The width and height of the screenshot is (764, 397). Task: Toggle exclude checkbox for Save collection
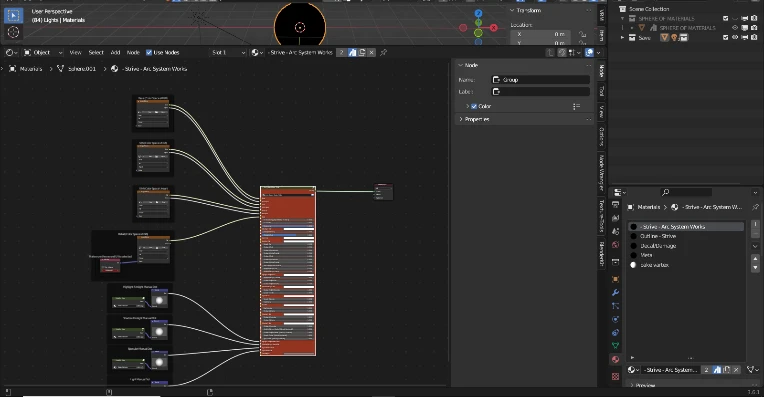coord(726,38)
